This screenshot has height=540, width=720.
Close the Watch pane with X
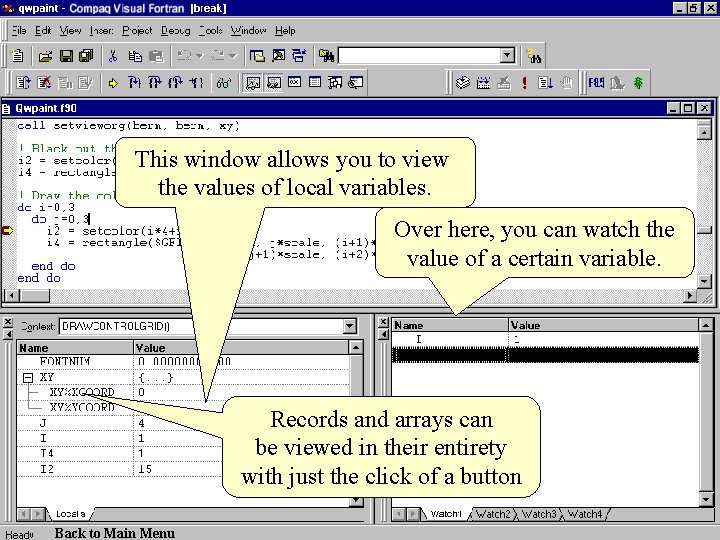tap(383, 322)
